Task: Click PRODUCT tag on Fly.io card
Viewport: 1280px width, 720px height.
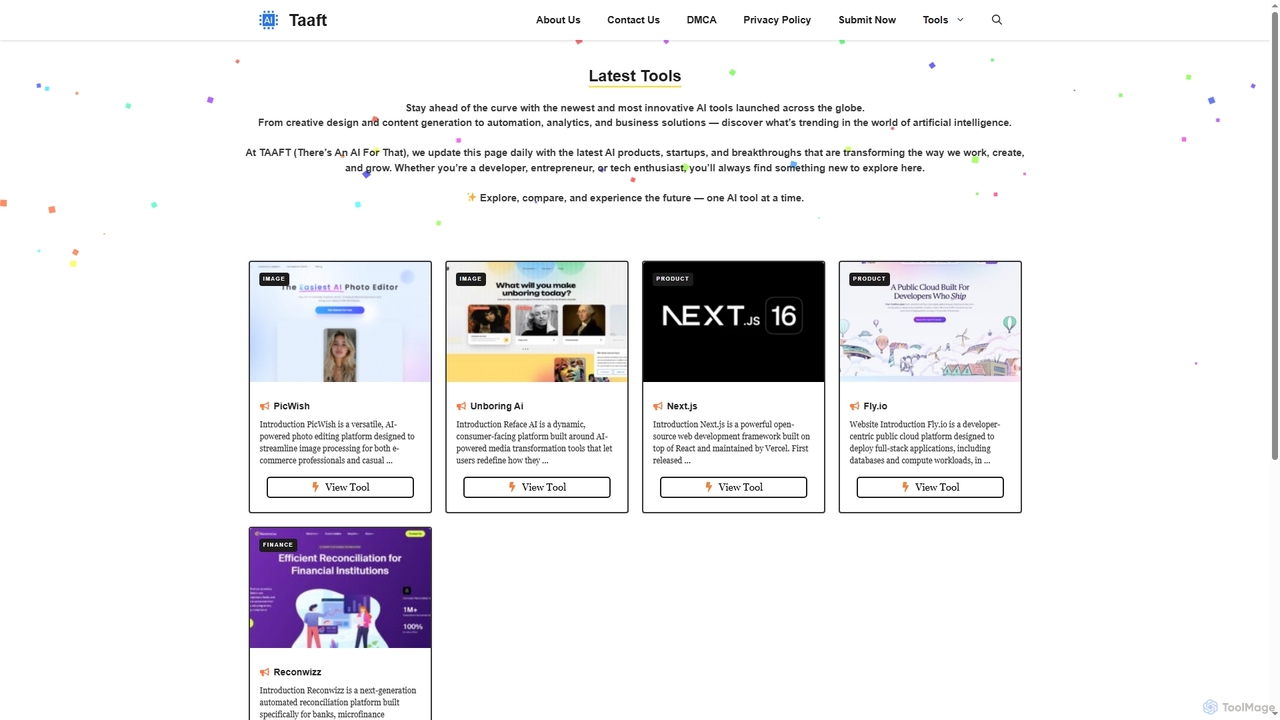Action: pos(869,279)
